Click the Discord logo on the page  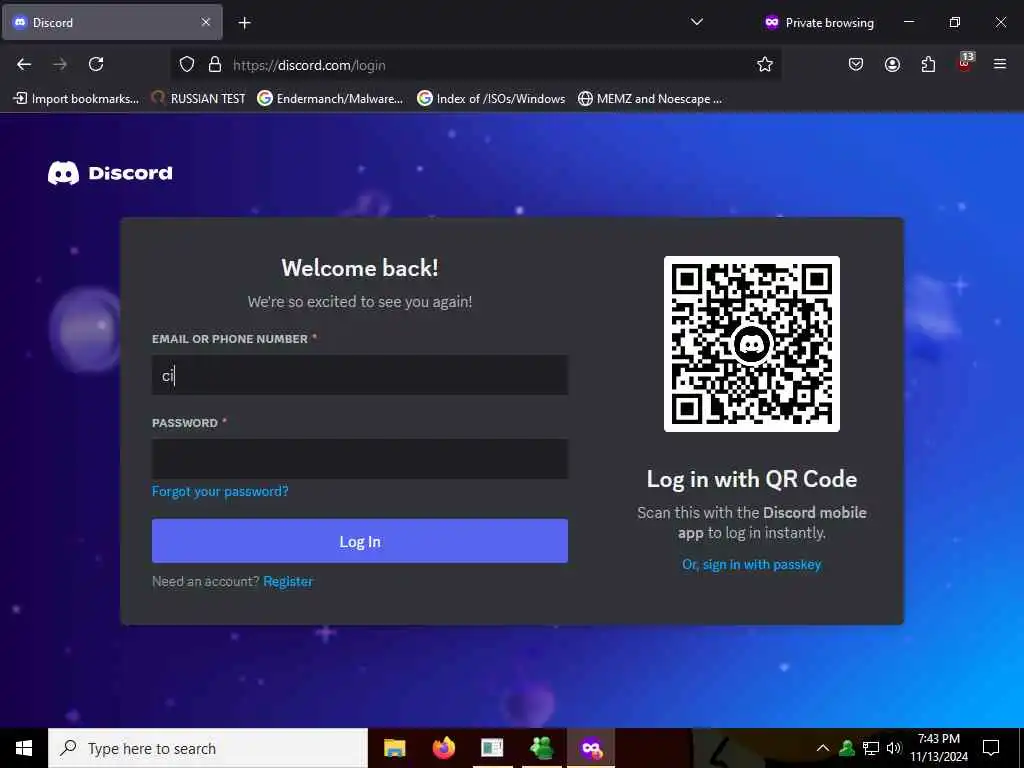tap(110, 173)
